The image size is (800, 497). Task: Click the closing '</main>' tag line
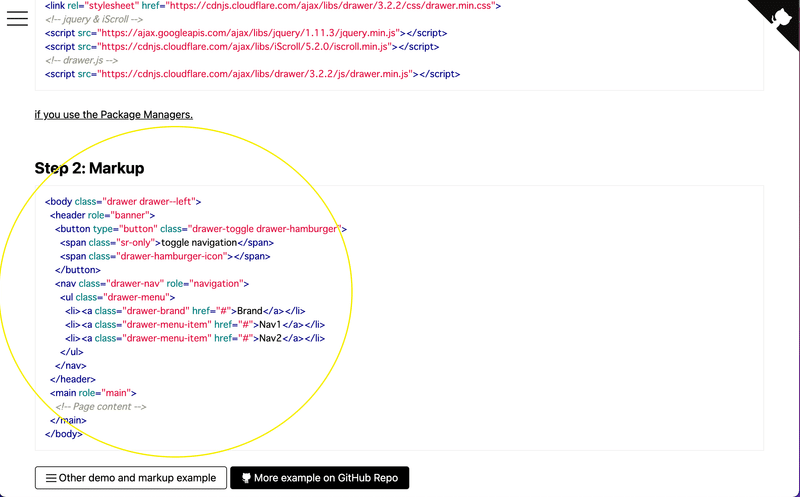click(68, 420)
